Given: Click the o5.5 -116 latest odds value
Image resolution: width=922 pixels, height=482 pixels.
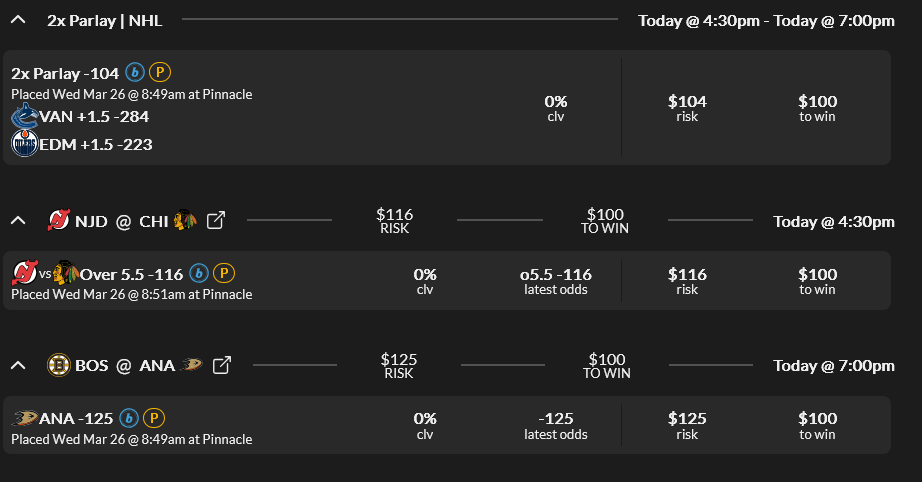Looking at the screenshot, I should pyautogui.click(x=556, y=274).
